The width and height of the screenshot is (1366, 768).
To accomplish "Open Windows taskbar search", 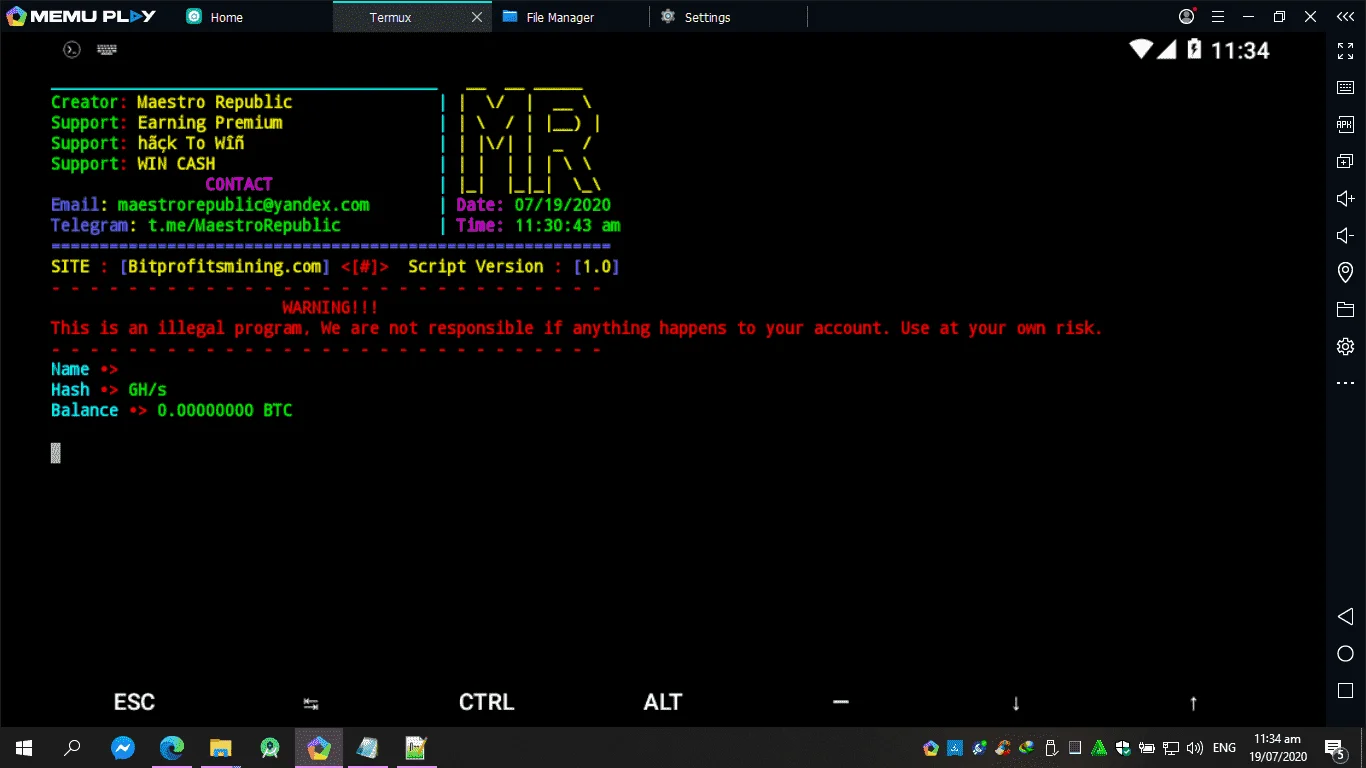I will 72,748.
